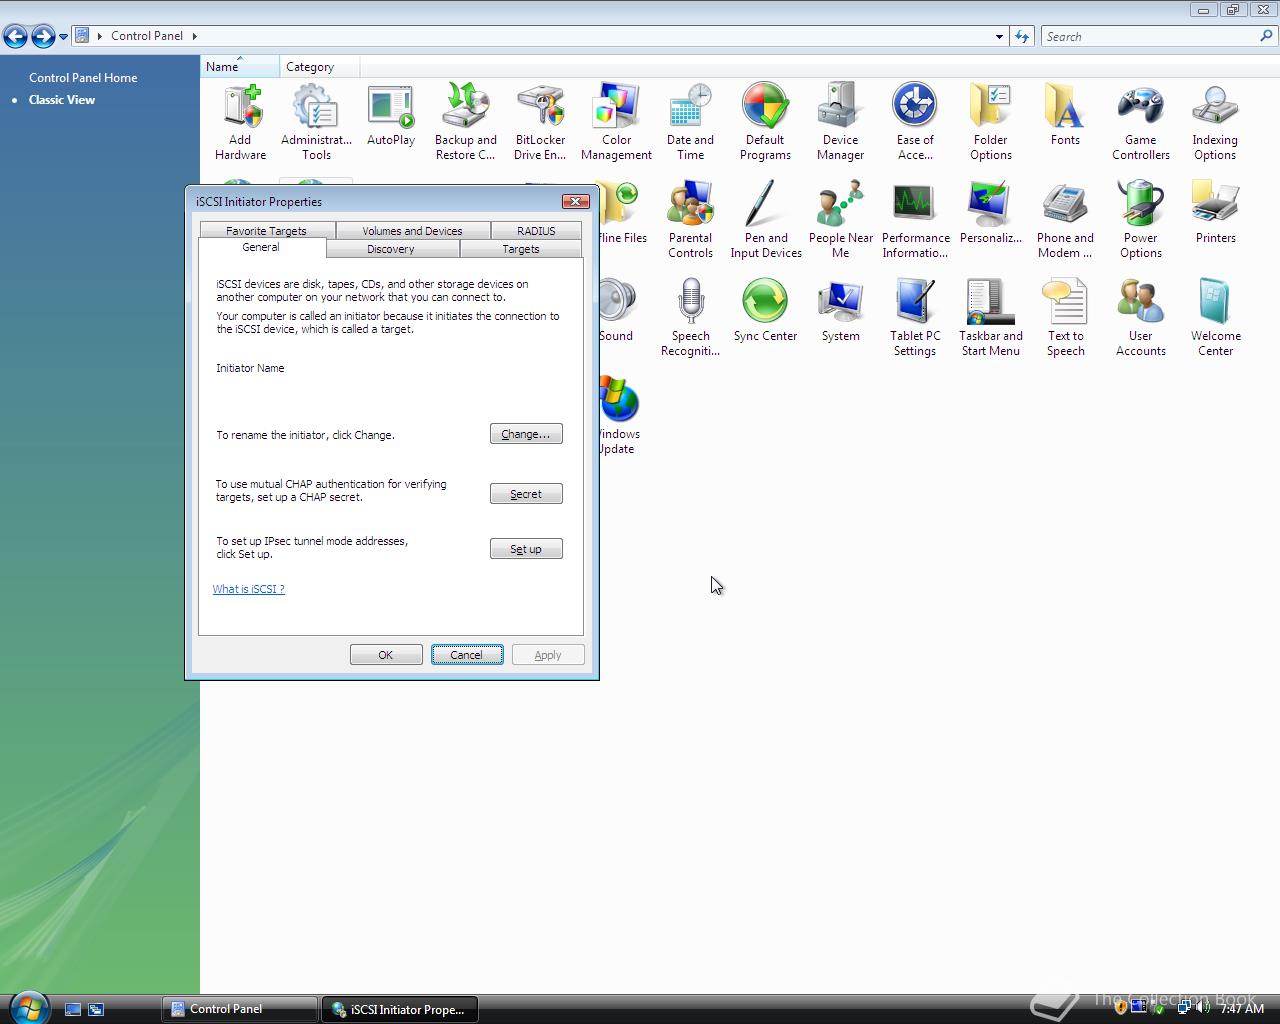Open Windows Update icon
This screenshot has width=1280, height=1024.
[619, 416]
